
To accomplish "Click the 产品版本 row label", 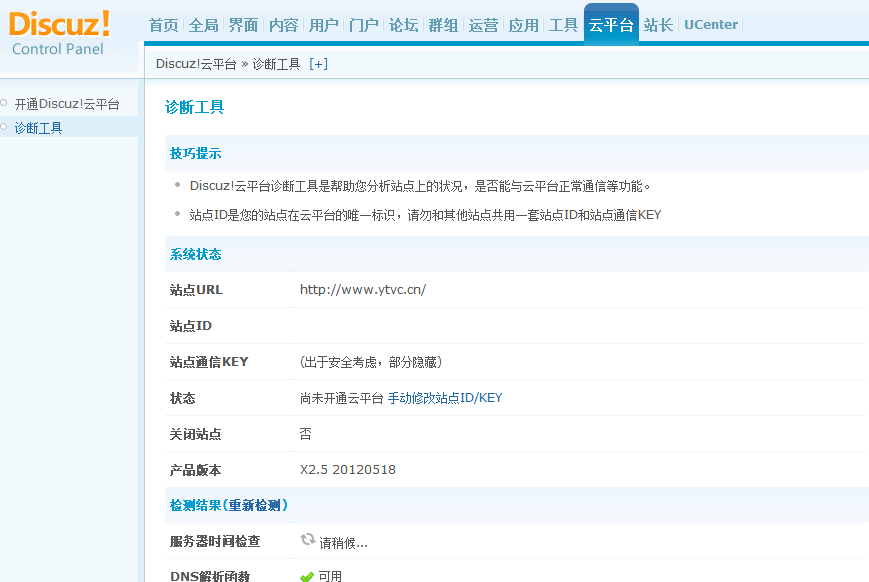I will (x=195, y=470).
